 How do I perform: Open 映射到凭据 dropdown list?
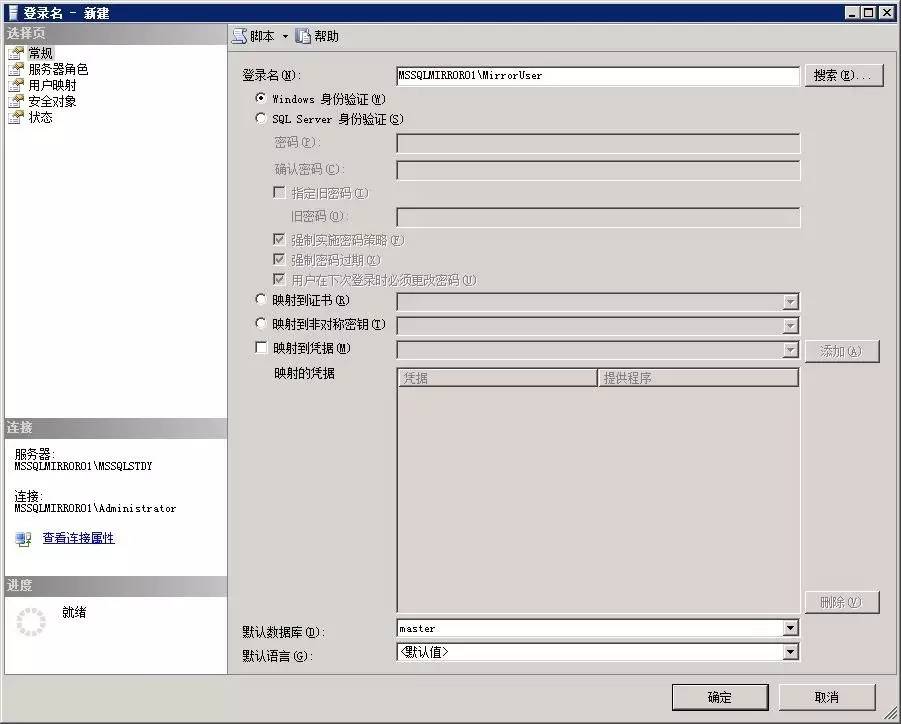pyautogui.click(x=791, y=350)
